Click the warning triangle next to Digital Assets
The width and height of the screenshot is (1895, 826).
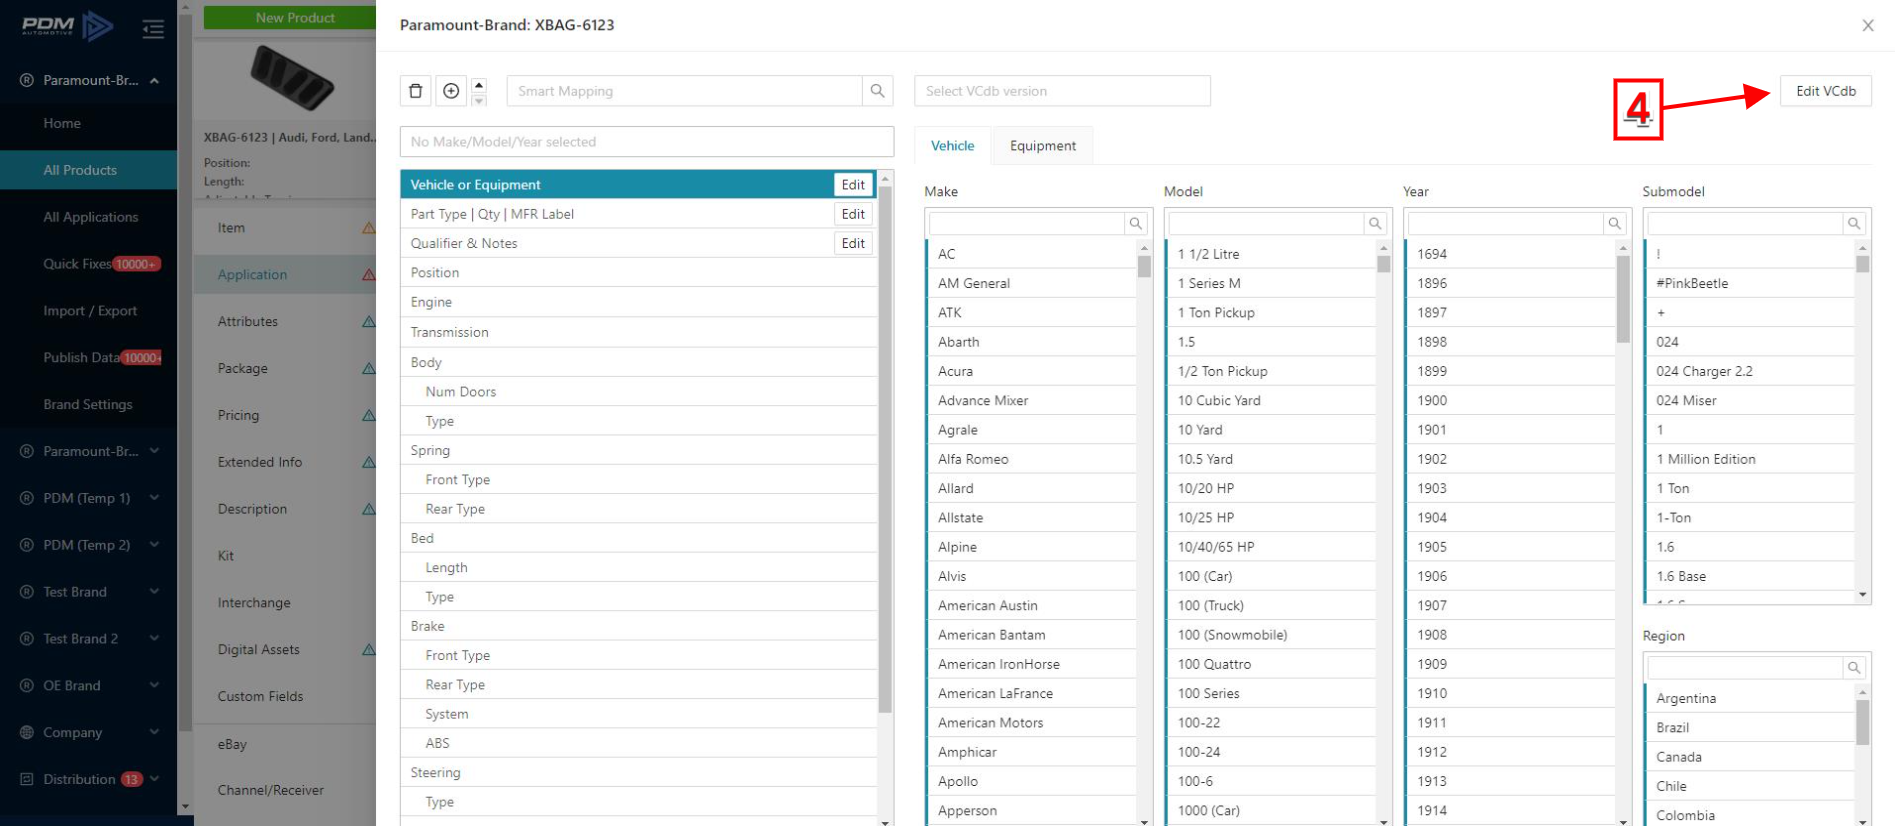pyautogui.click(x=368, y=649)
